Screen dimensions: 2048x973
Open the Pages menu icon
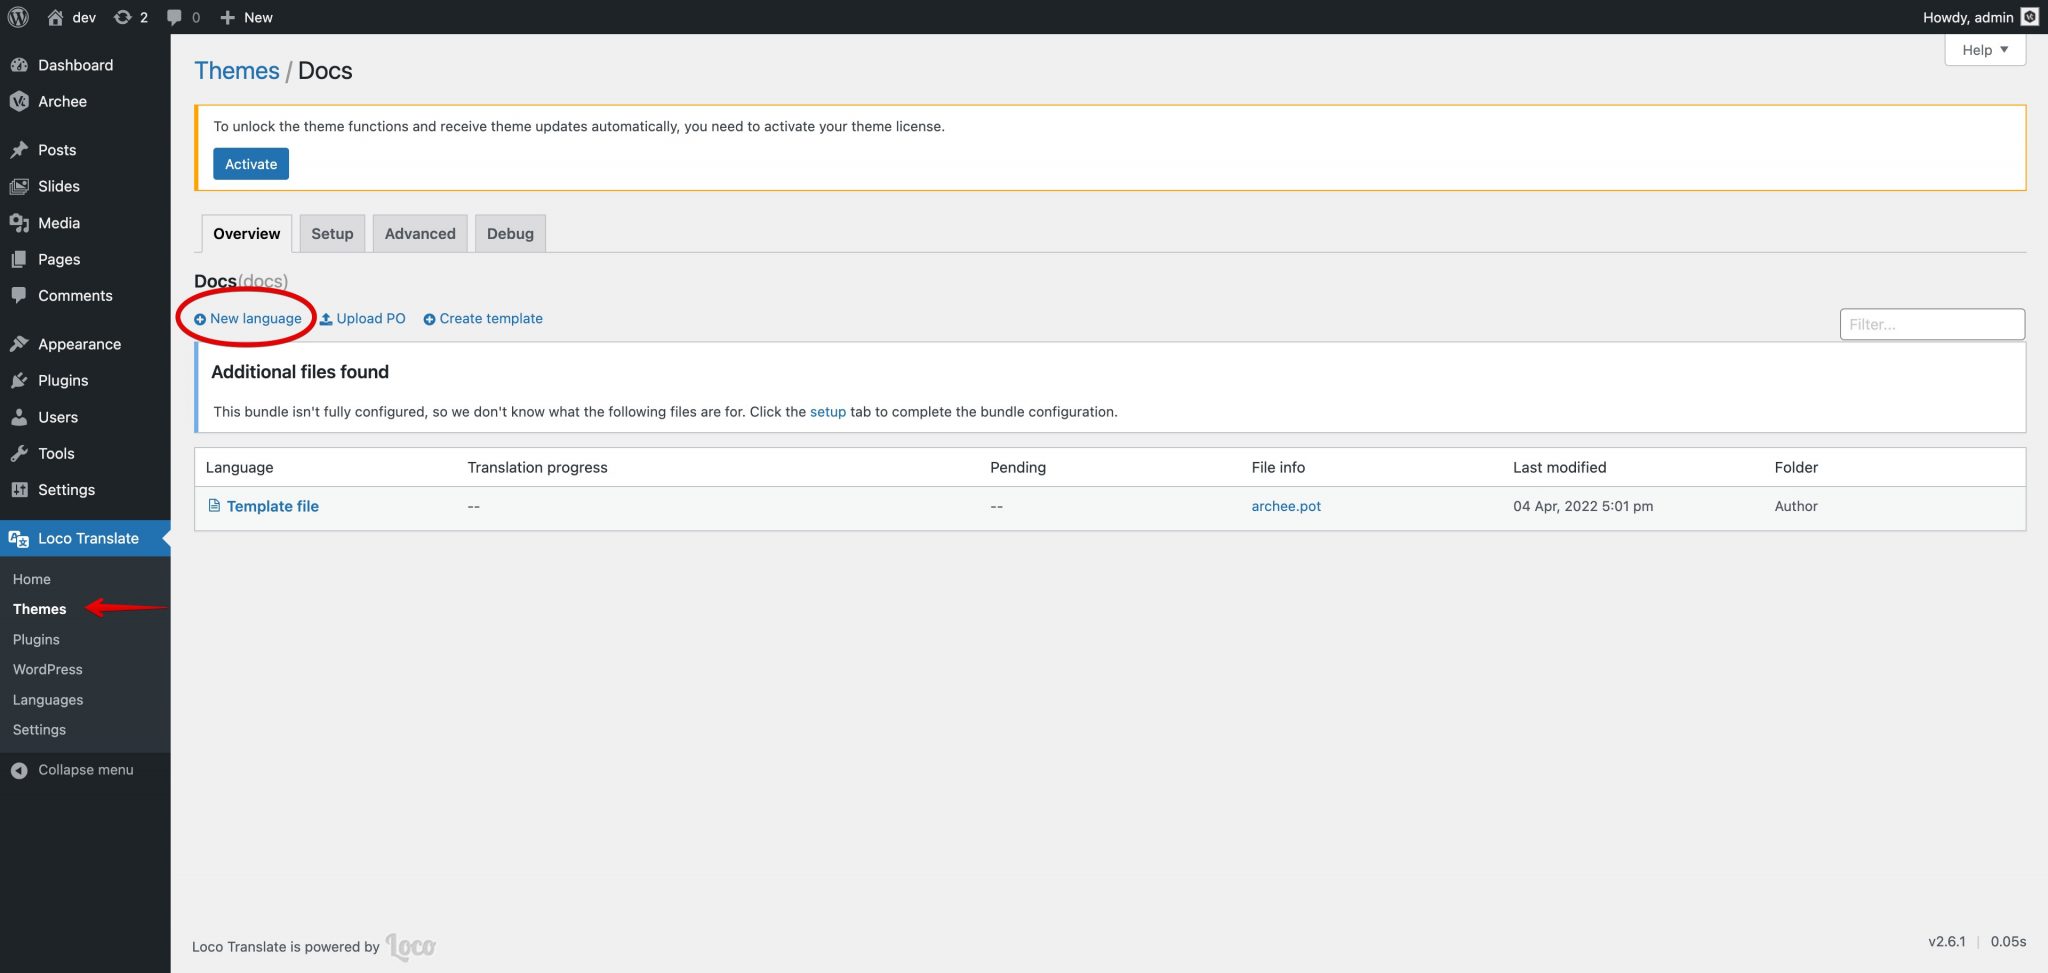point(19,259)
